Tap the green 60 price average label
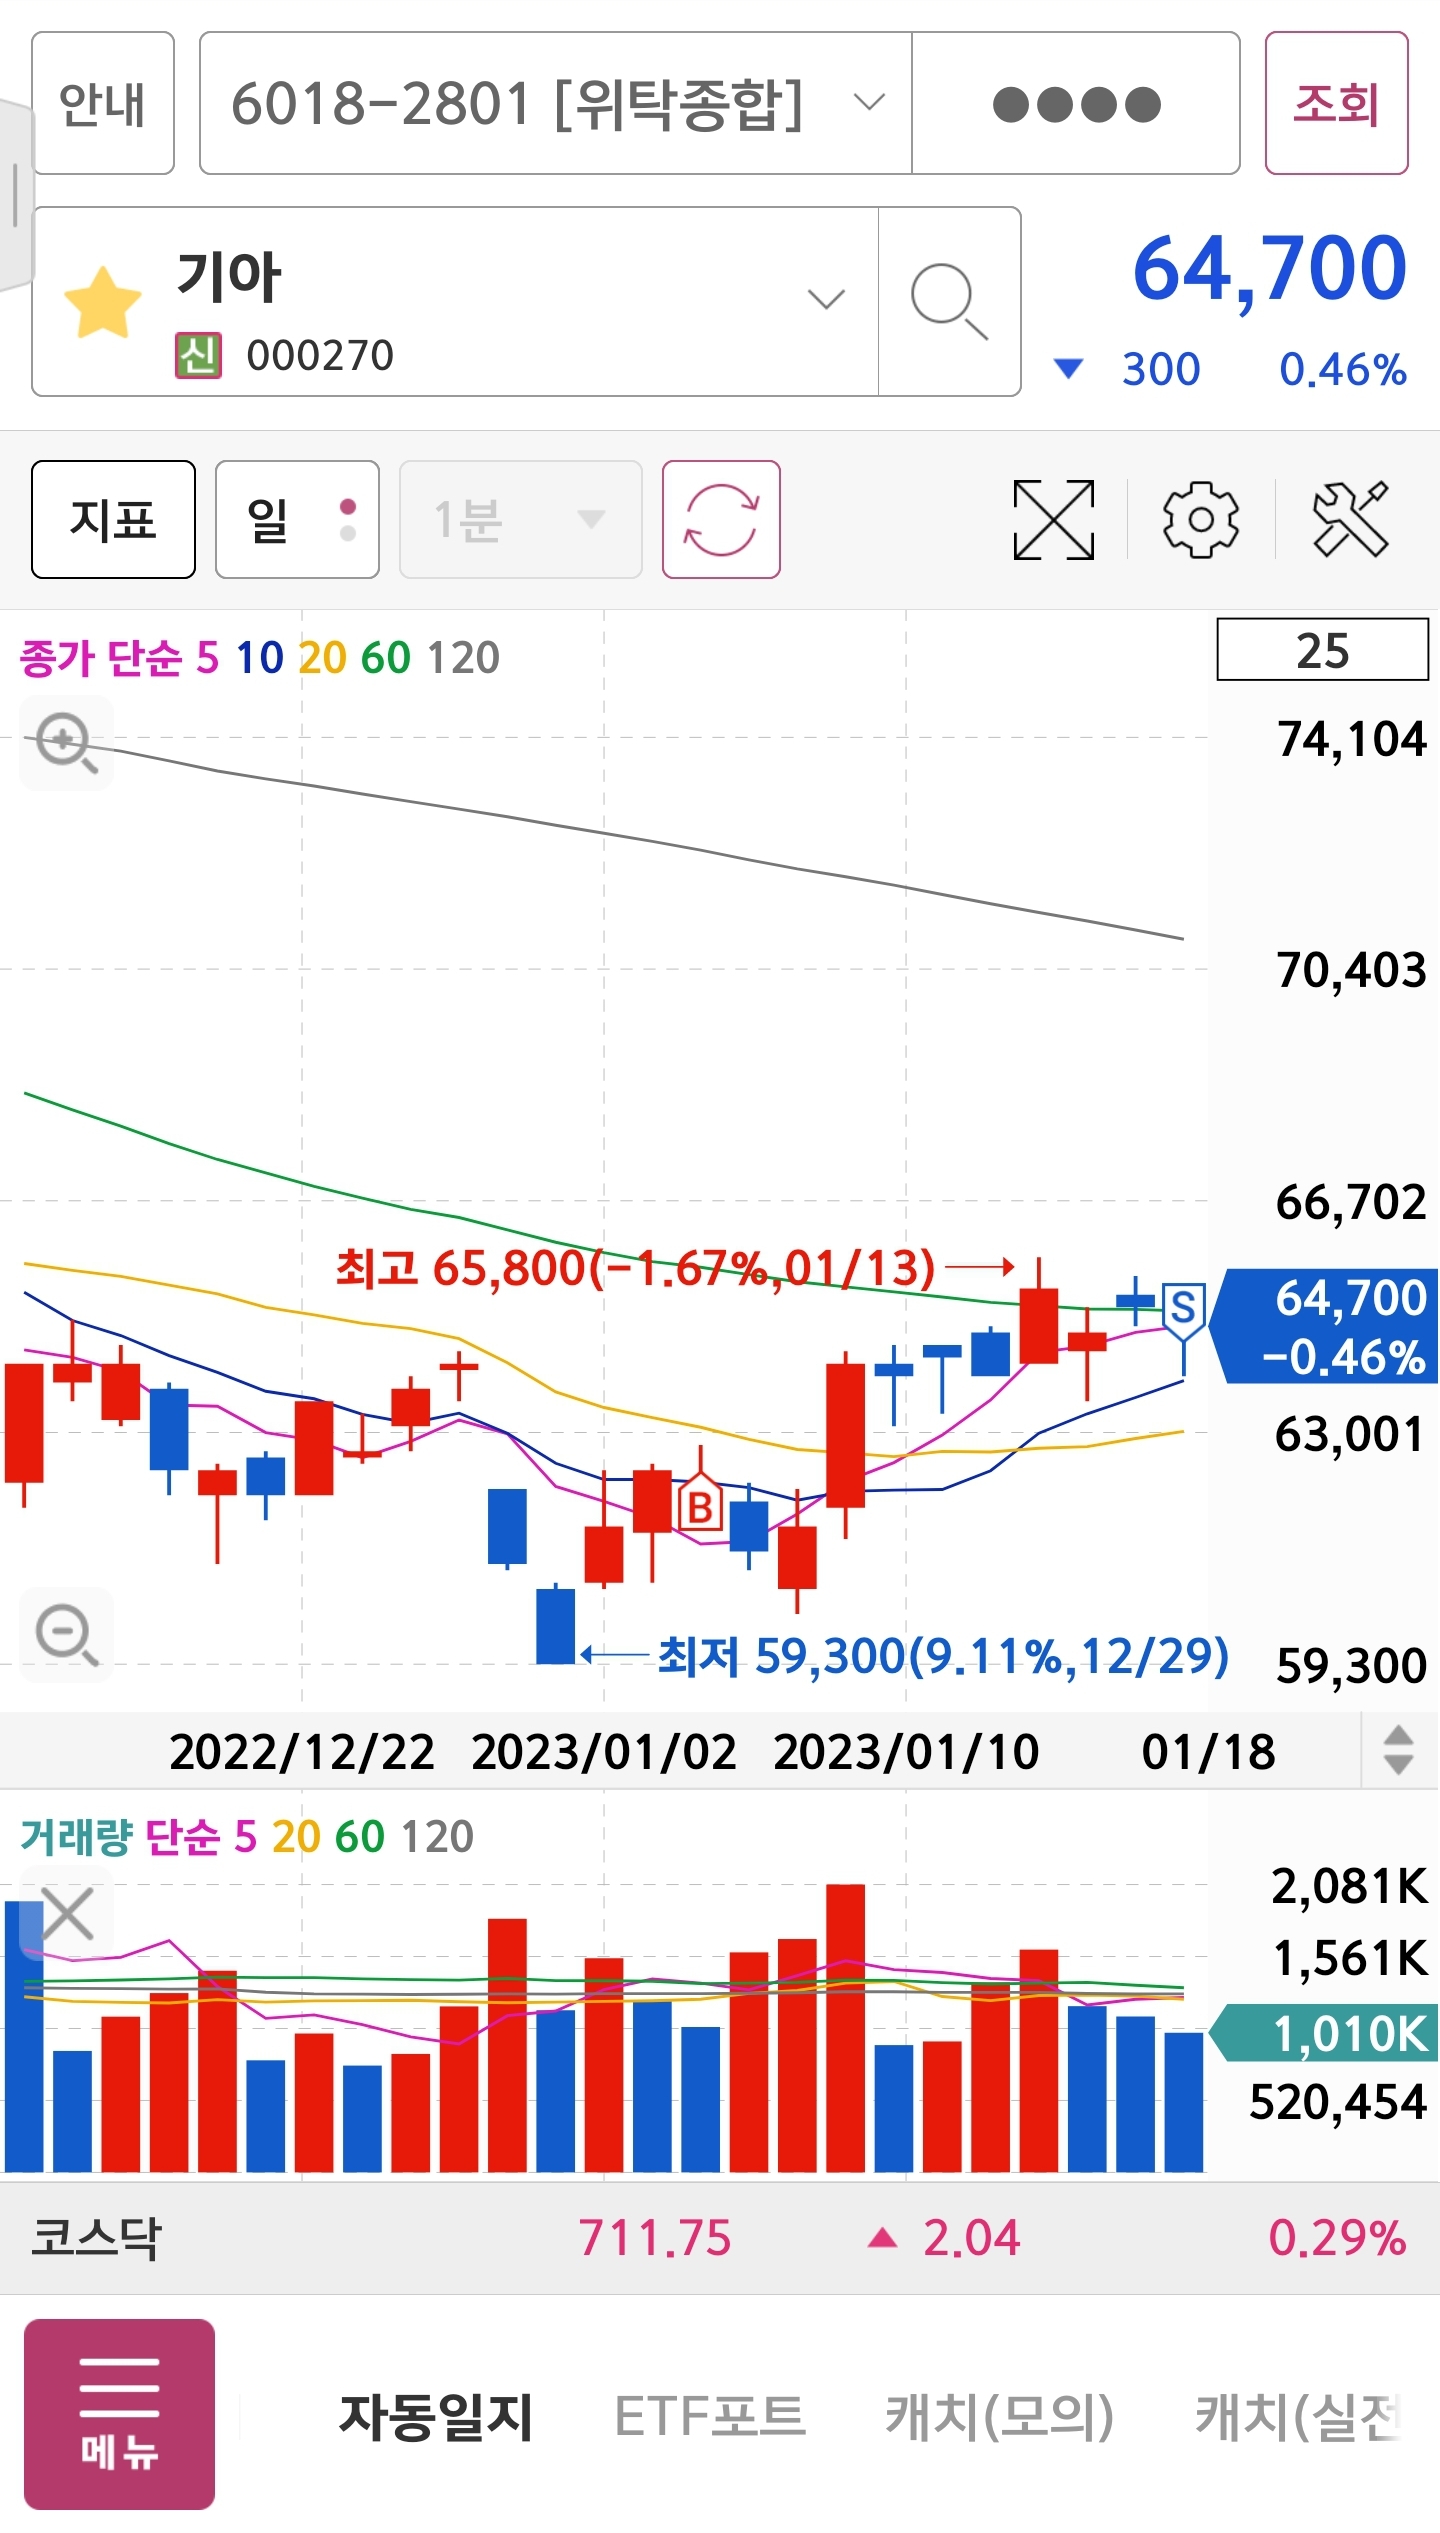Viewport: 1440px width, 2533px height. coord(385,657)
